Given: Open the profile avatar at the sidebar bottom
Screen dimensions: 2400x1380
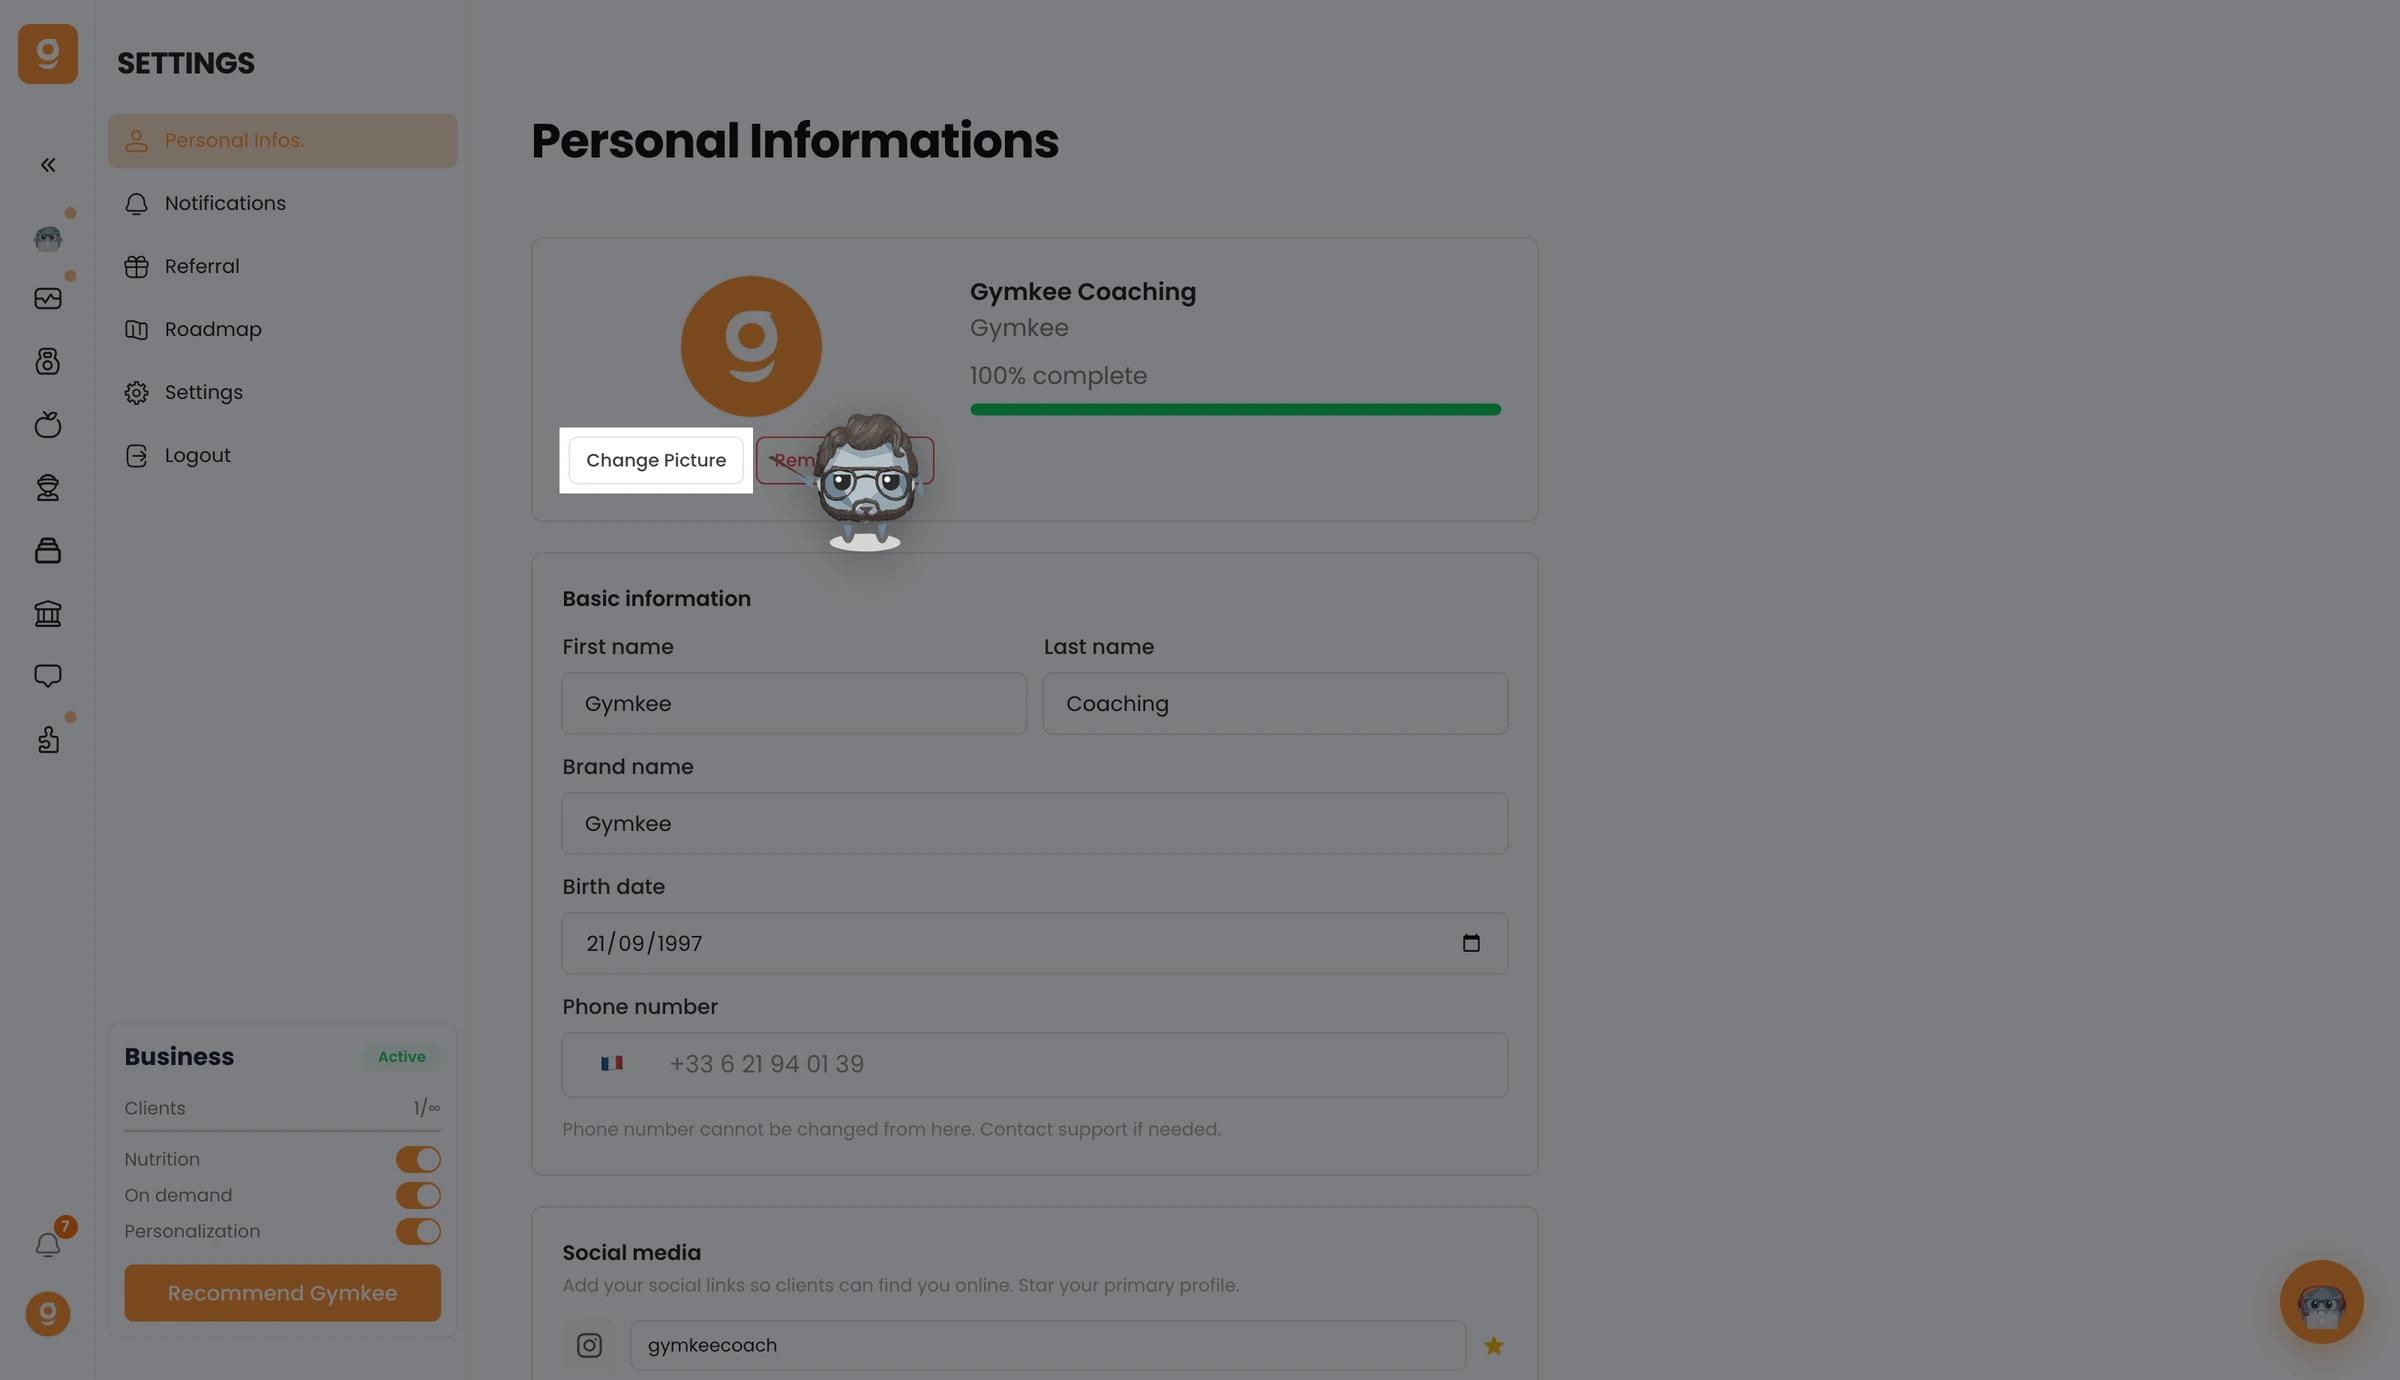Looking at the screenshot, I should click(x=48, y=1314).
